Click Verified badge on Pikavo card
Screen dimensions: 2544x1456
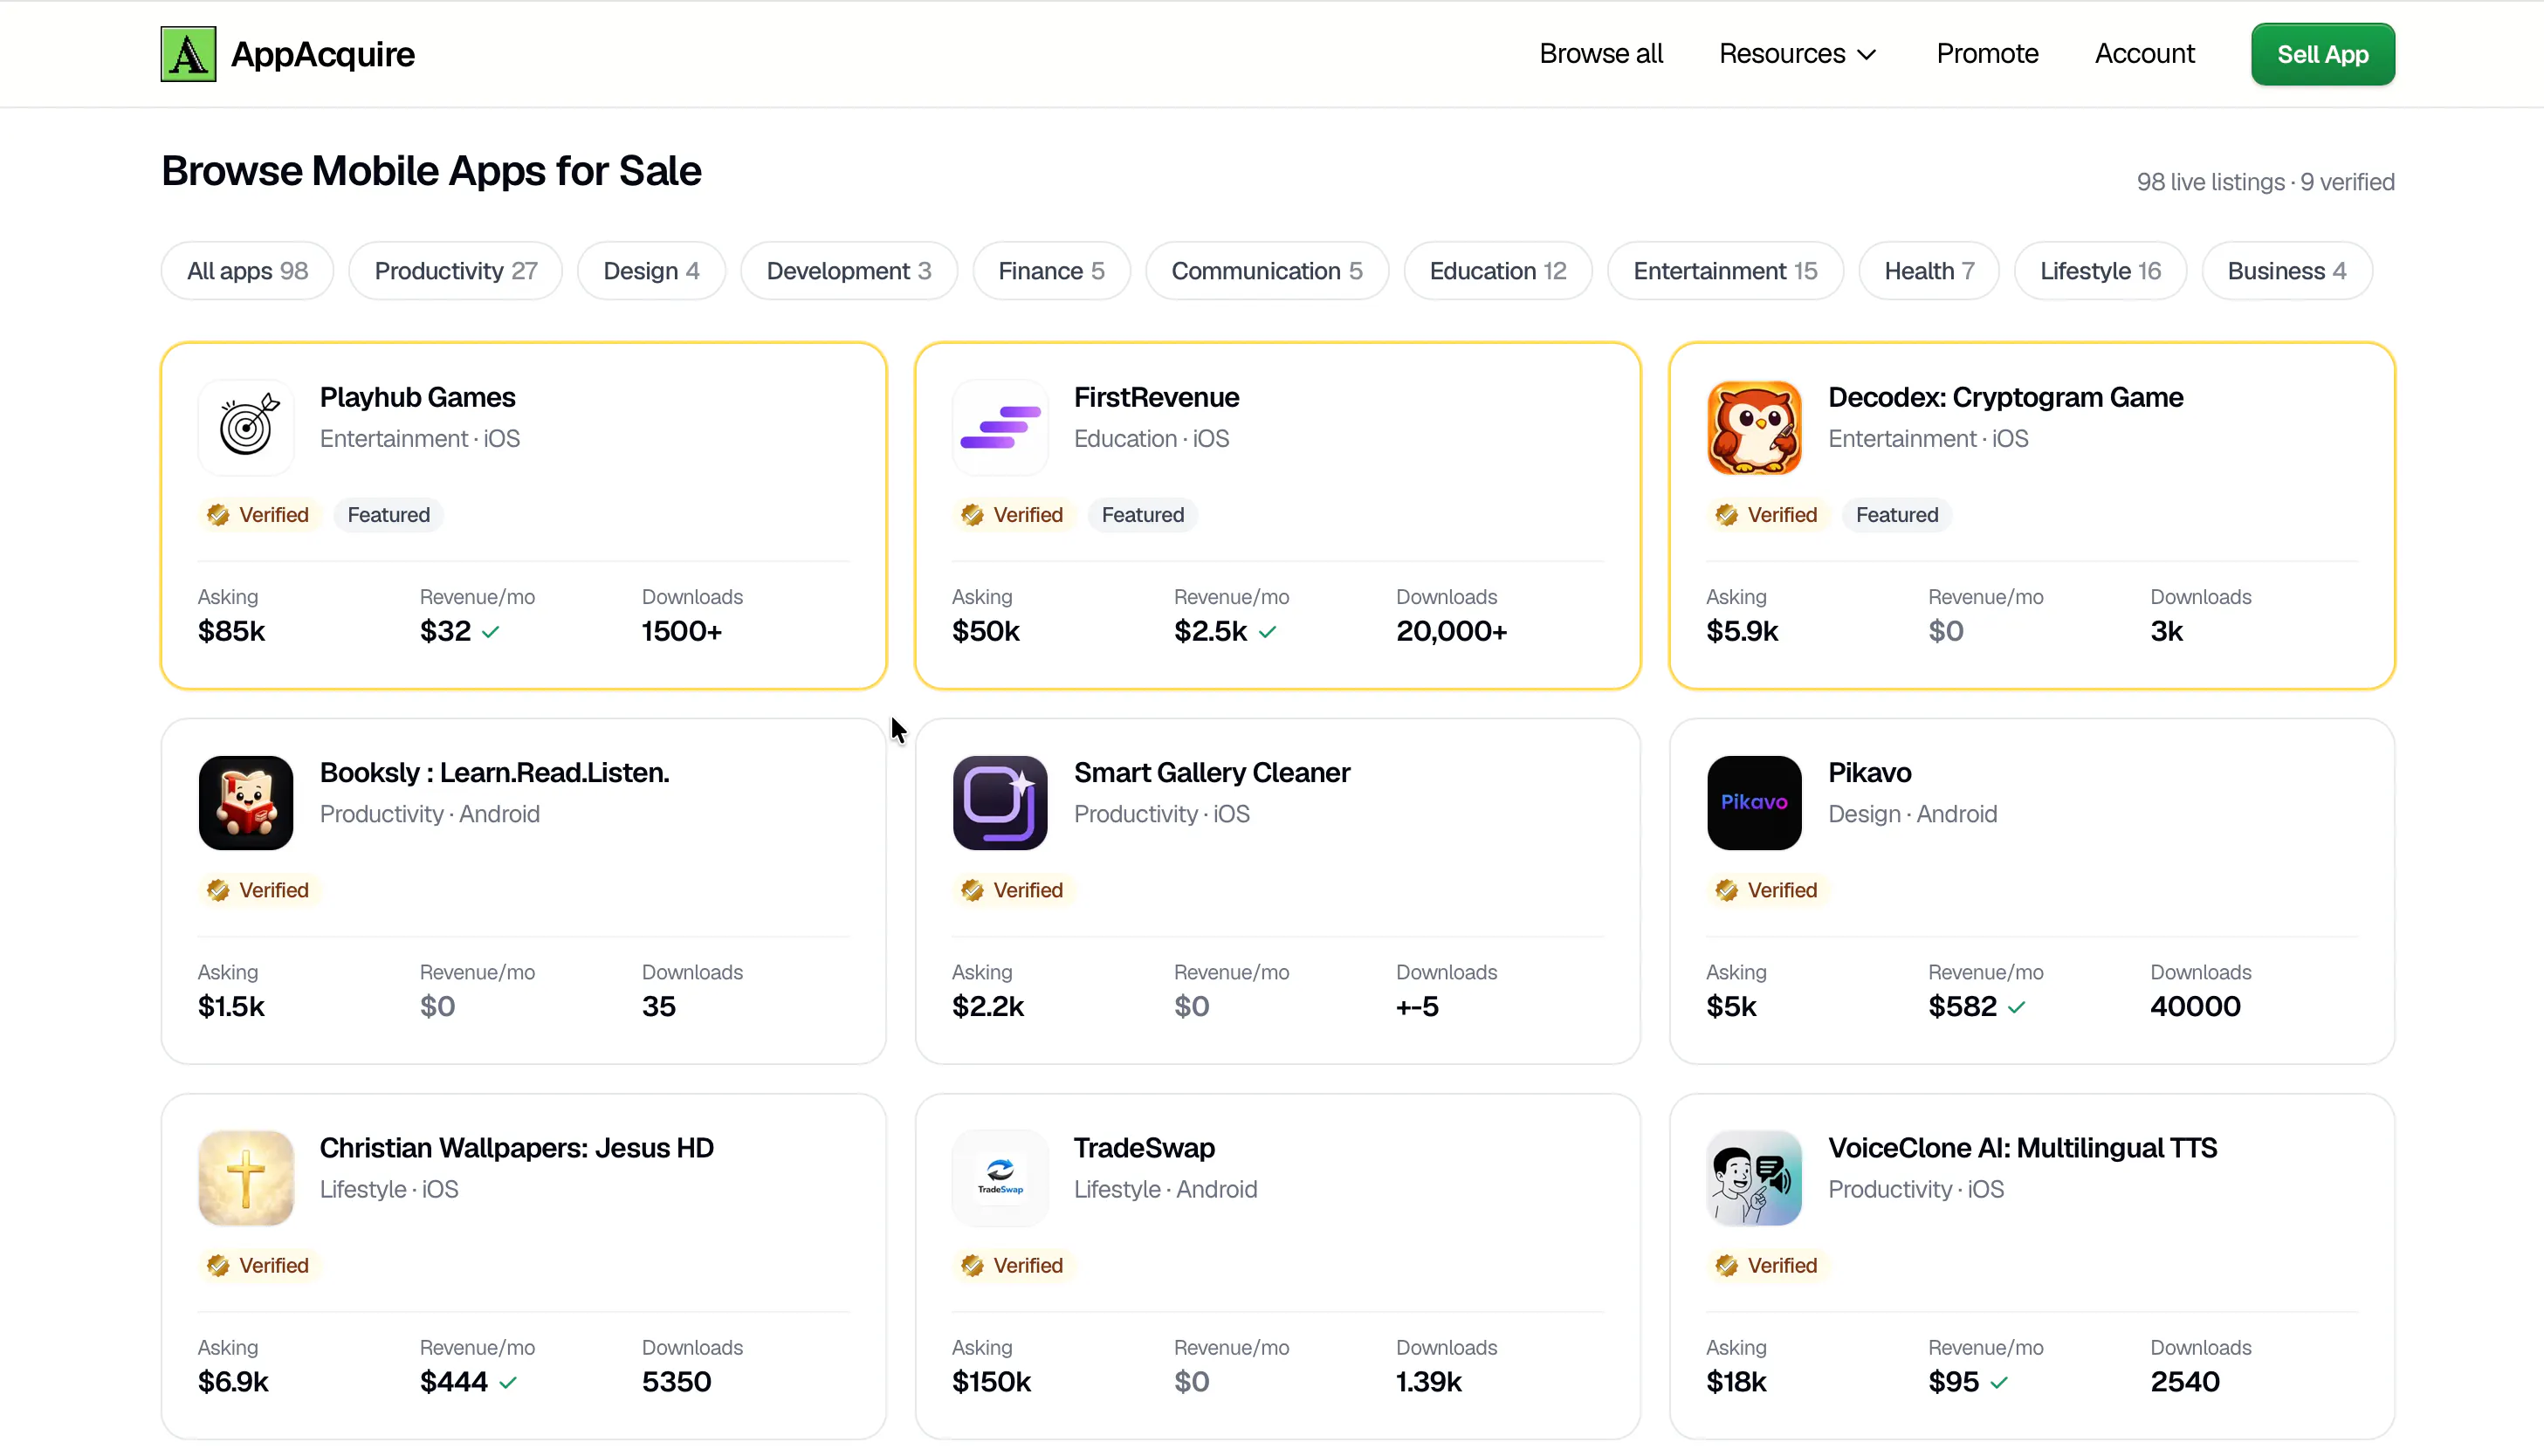pos(1767,890)
